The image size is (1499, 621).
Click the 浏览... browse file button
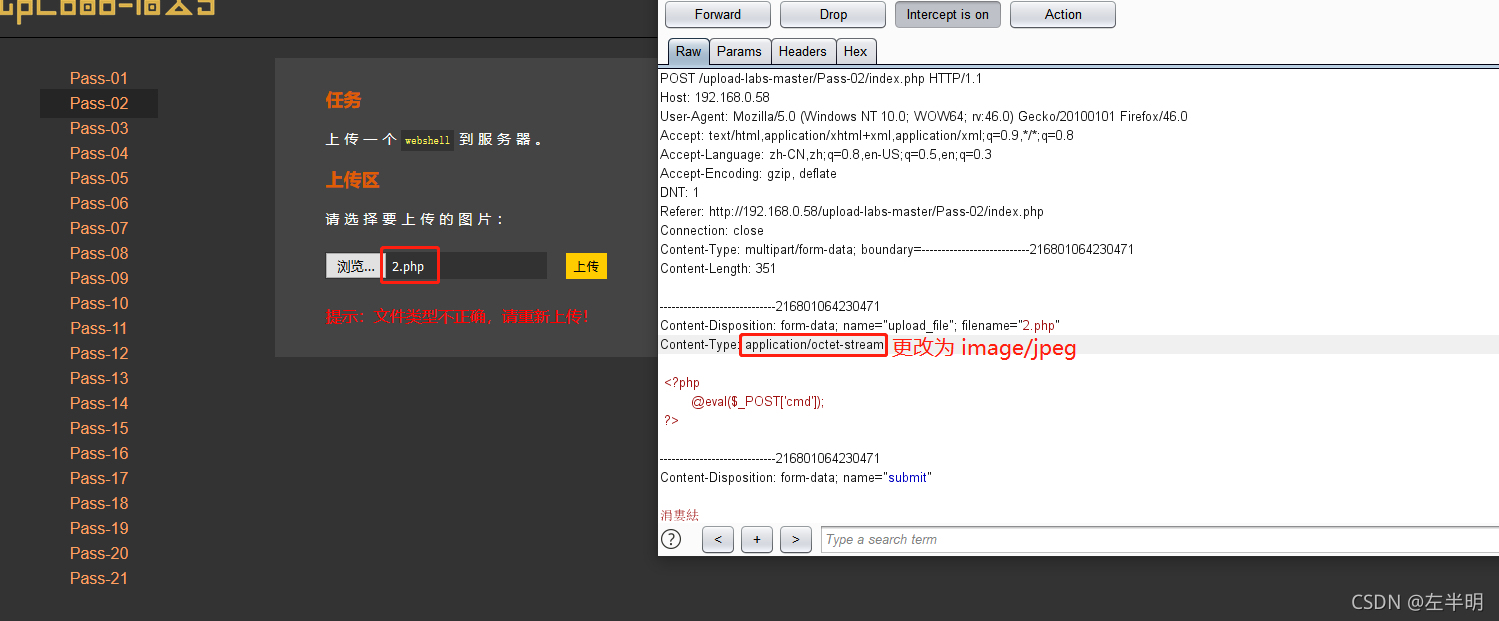coord(355,266)
